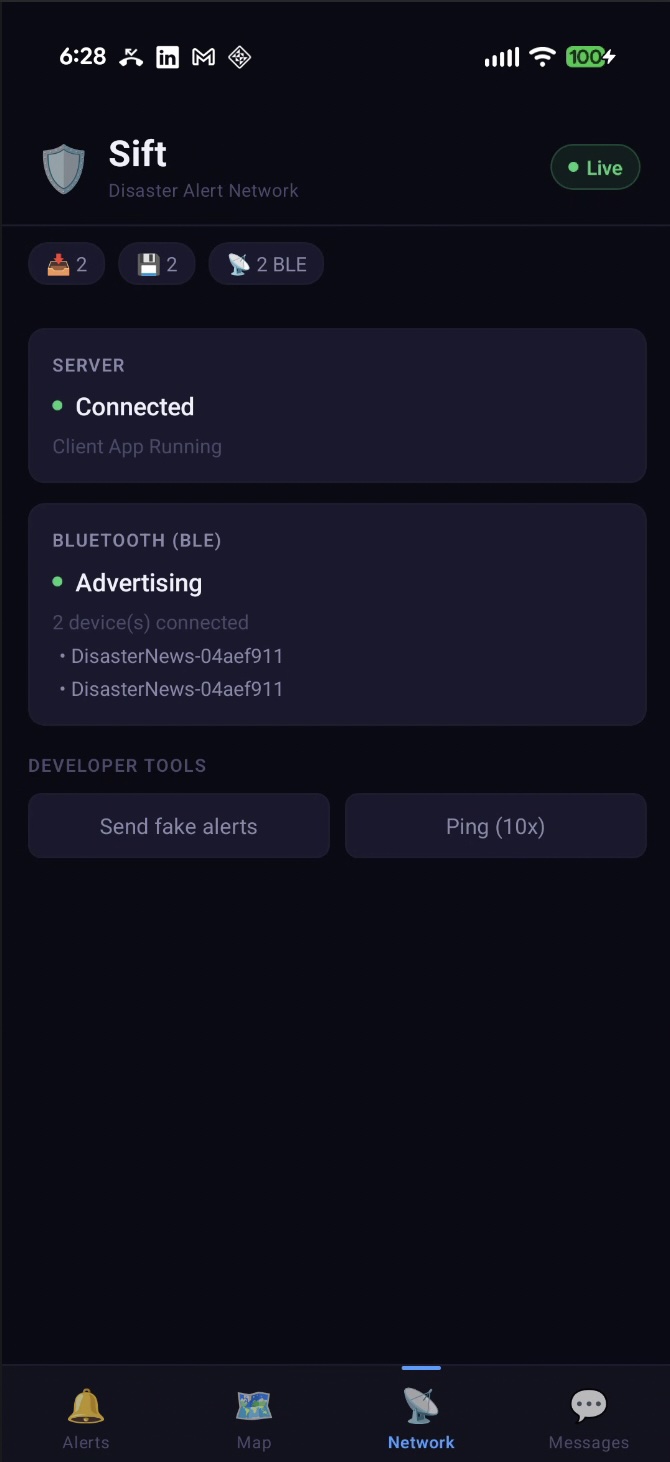Tap the LinkedIn notification icon in status bar
The height and width of the screenshot is (1462, 670).
pos(168,58)
